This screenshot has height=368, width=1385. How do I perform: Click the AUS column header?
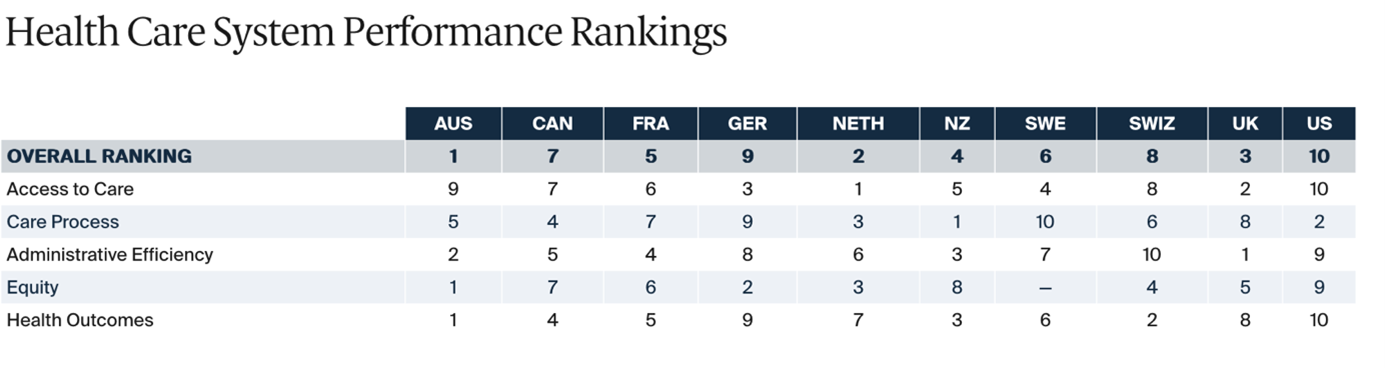click(454, 124)
